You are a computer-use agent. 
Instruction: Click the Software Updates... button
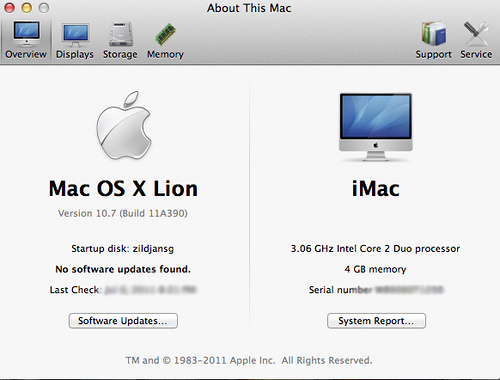coord(123,321)
